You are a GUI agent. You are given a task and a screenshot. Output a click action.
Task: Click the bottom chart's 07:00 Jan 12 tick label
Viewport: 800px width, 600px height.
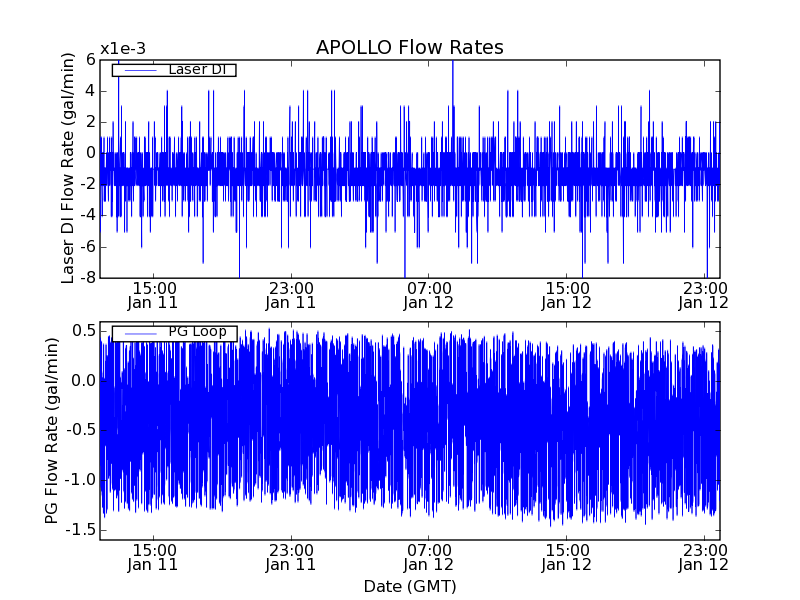429,558
